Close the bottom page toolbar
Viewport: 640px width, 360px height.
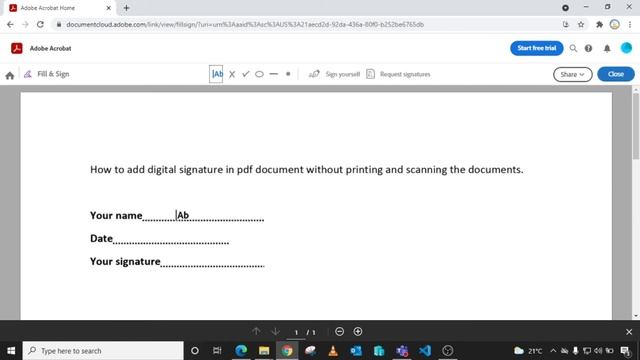coord(629,332)
